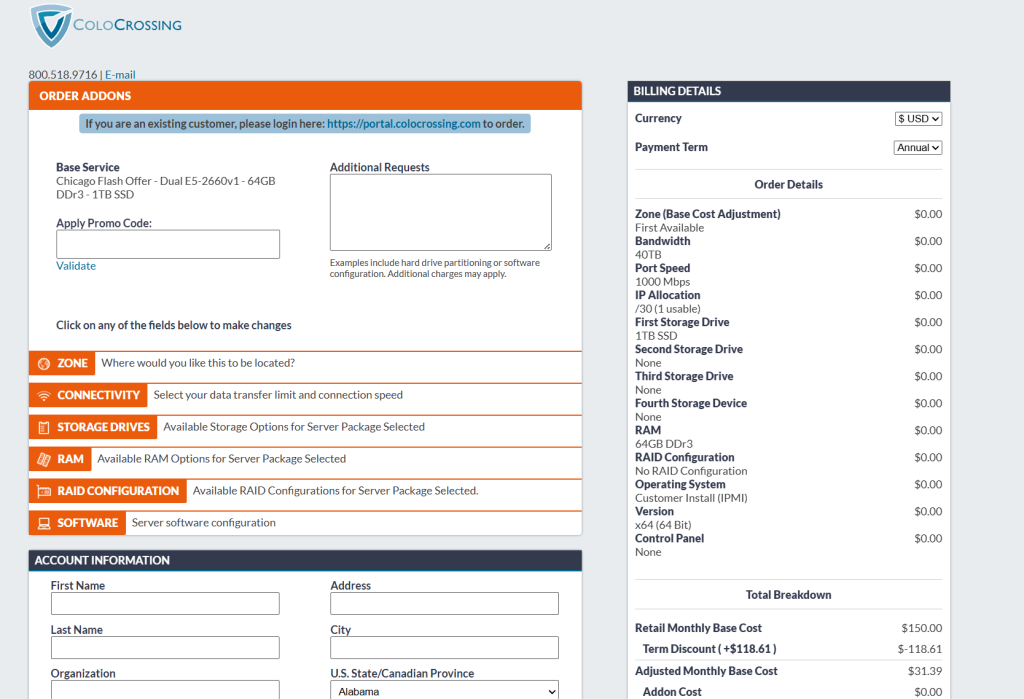The height and width of the screenshot is (699, 1024).
Task: Expand the ZONE section
Action: coord(72,364)
